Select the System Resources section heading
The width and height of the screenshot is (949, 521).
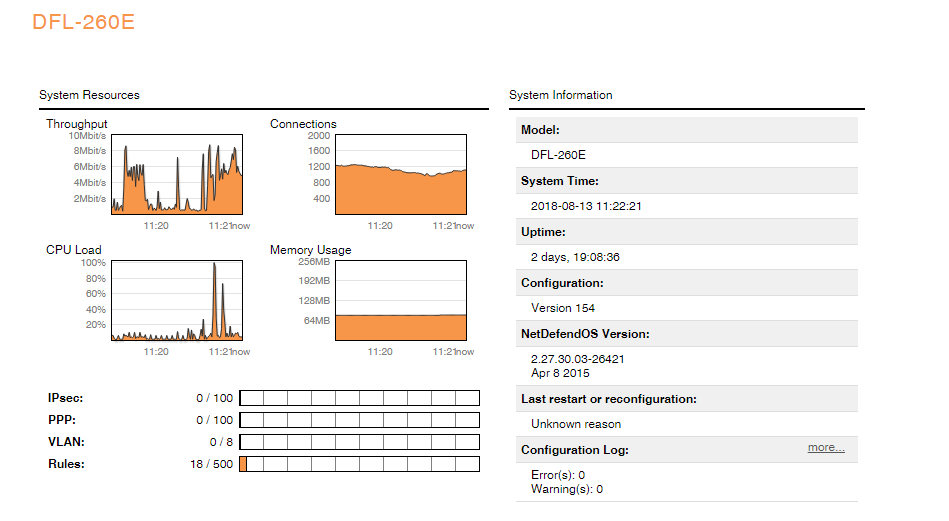point(89,95)
